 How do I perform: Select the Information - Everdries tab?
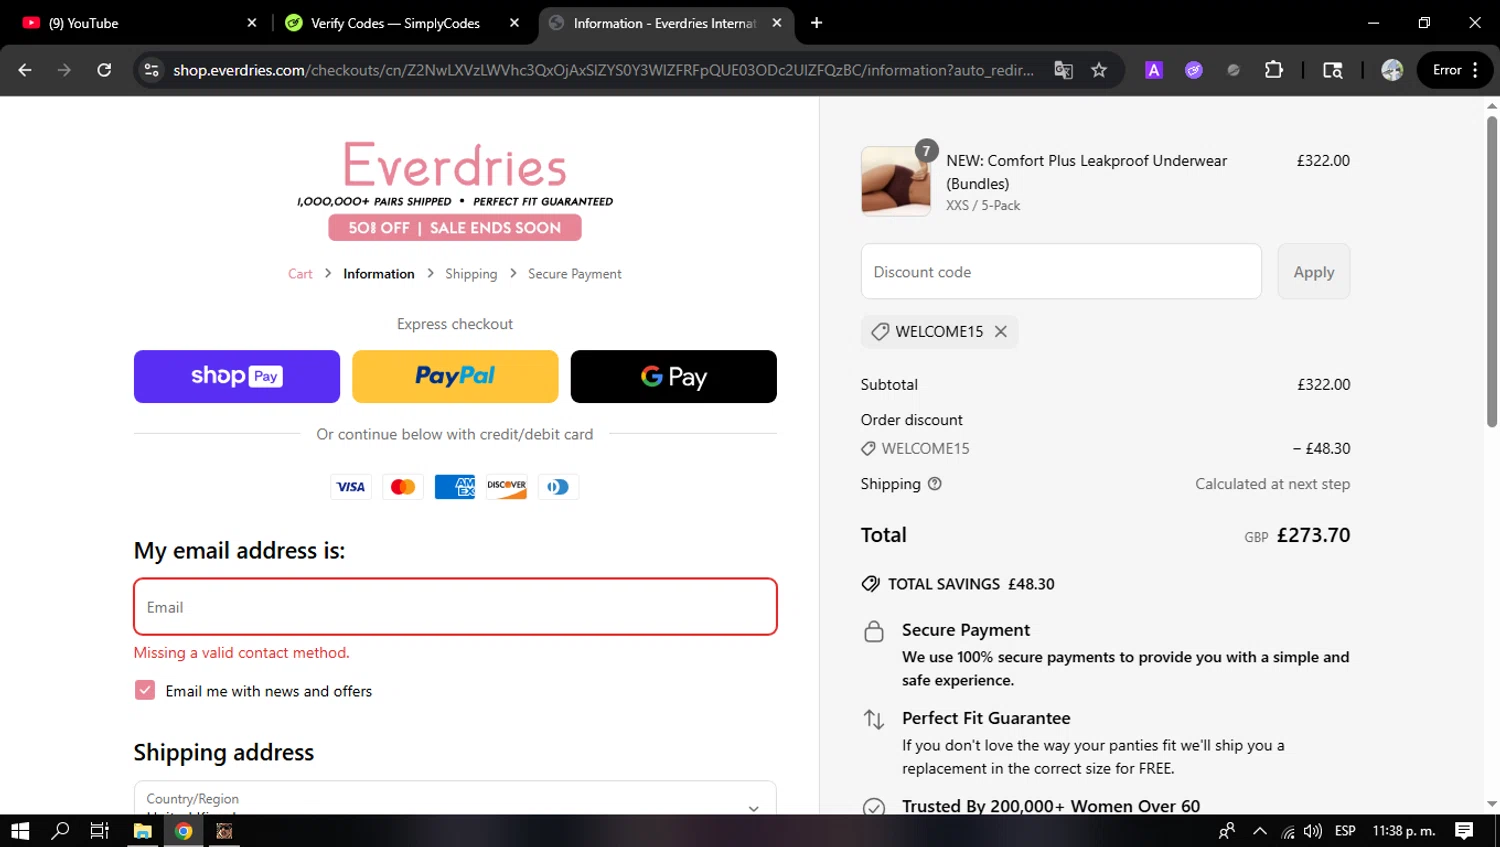click(664, 23)
